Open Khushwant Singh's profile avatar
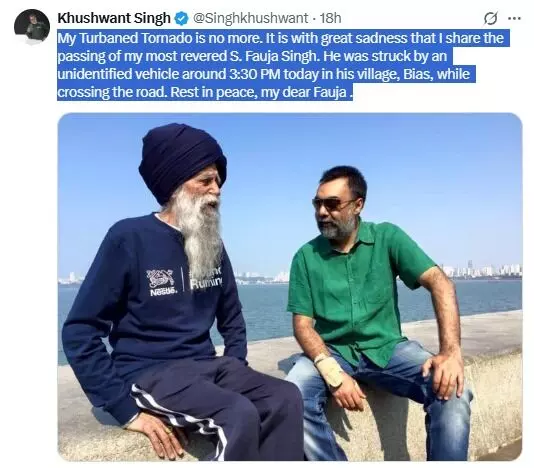This screenshot has height=468, width=534. coord(32,27)
